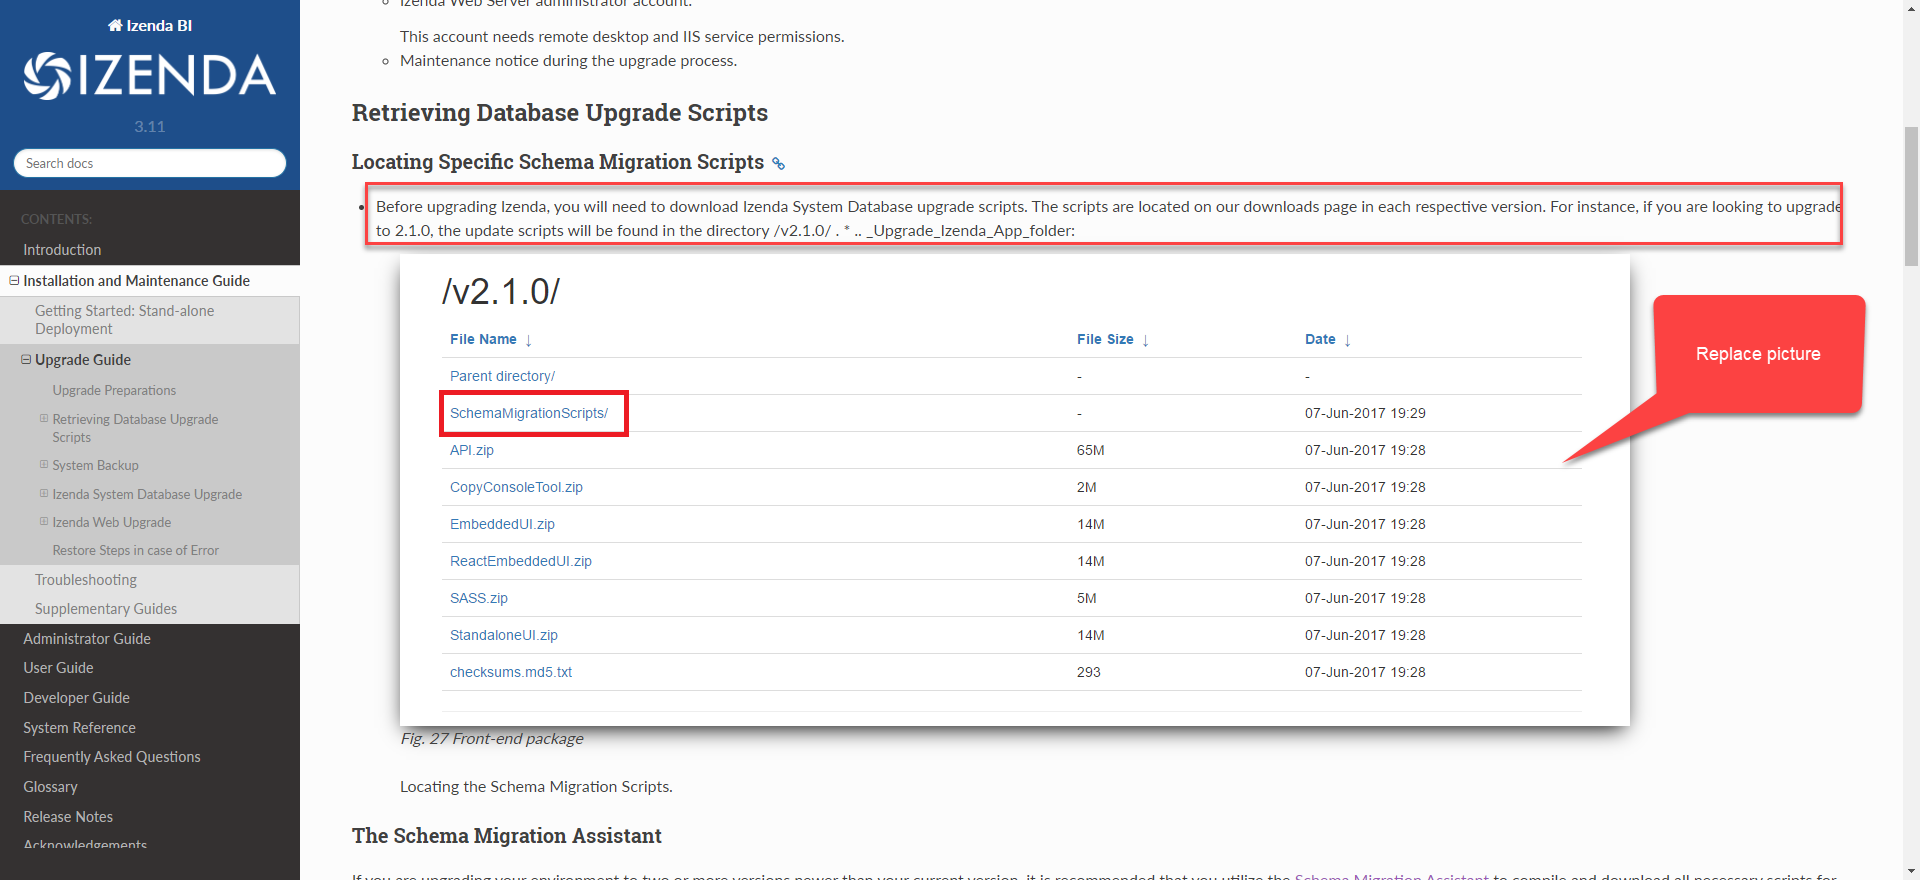Click into the Search docs field

click(x=150, y=163)
